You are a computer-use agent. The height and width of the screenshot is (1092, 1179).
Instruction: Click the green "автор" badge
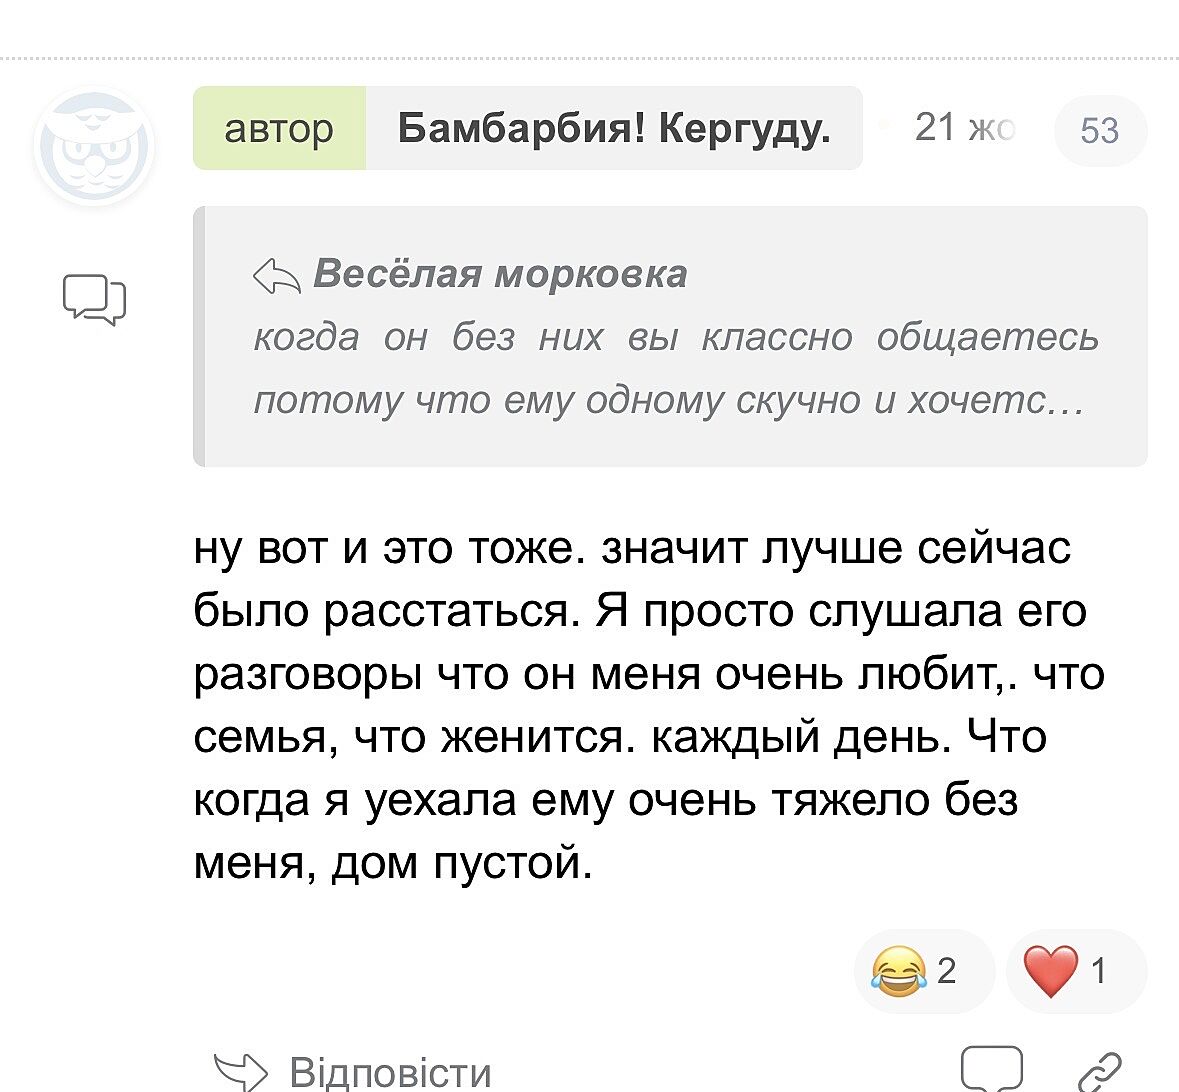[x=279, y=128]
